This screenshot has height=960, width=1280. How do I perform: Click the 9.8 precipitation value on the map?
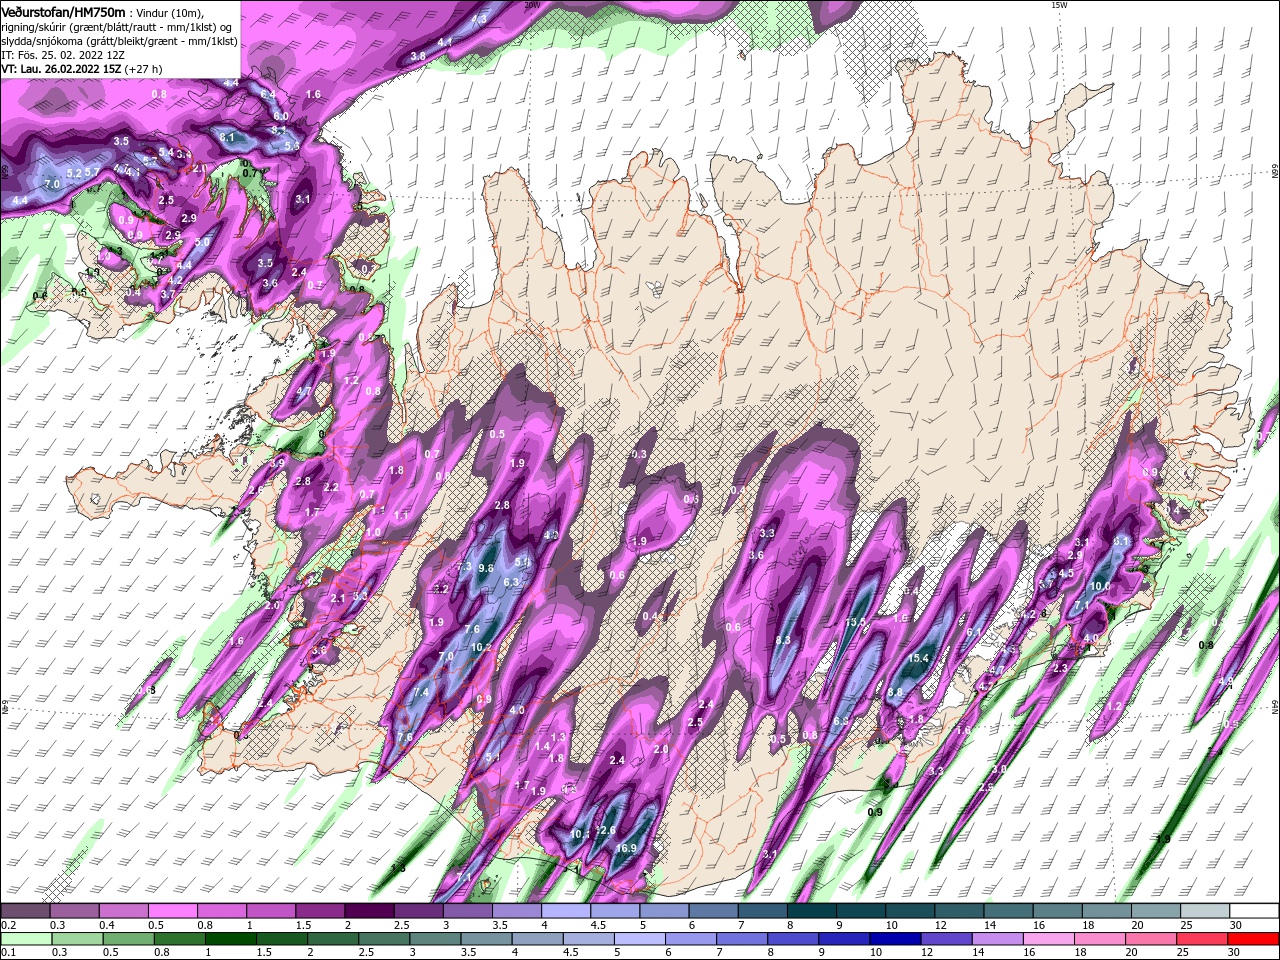[x=487, y=568]
